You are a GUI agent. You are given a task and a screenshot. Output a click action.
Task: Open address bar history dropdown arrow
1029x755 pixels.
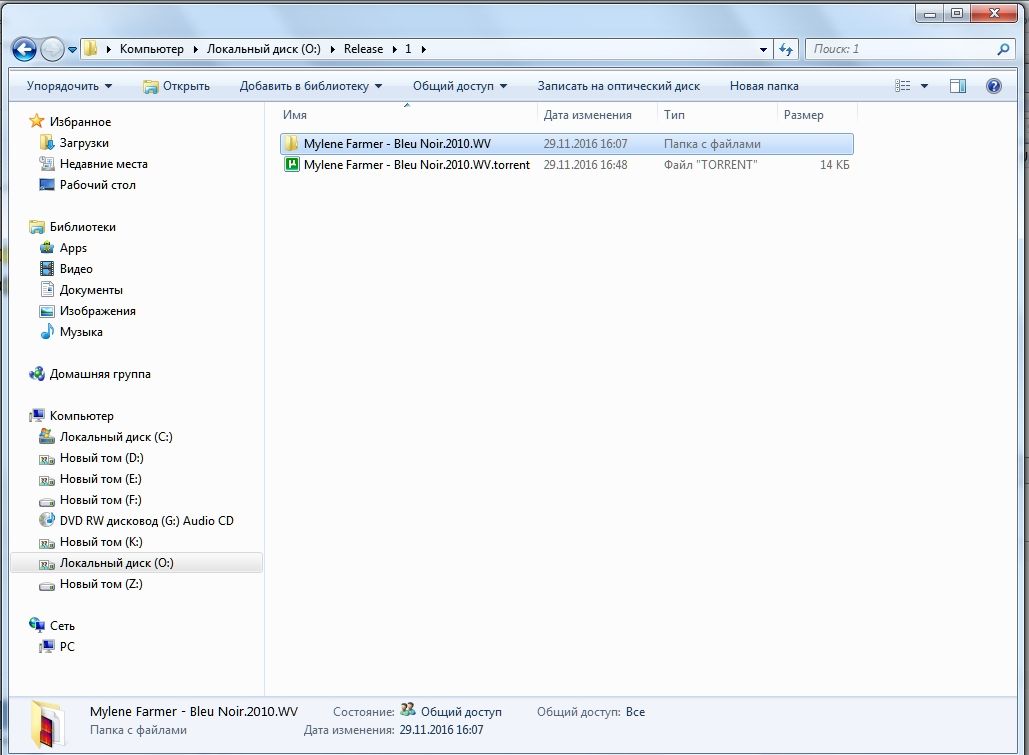[x=763, y=49]
